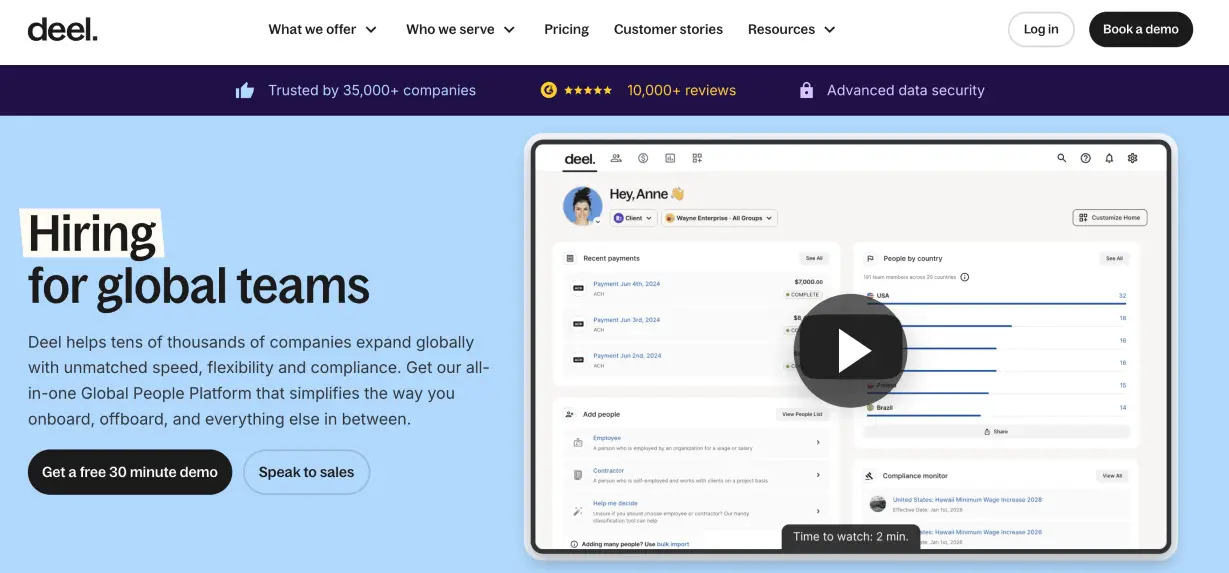Viewport: 1229px width, 573px height.
Task: Open the 10,000+ reviews link
Action: click(681, 90)
